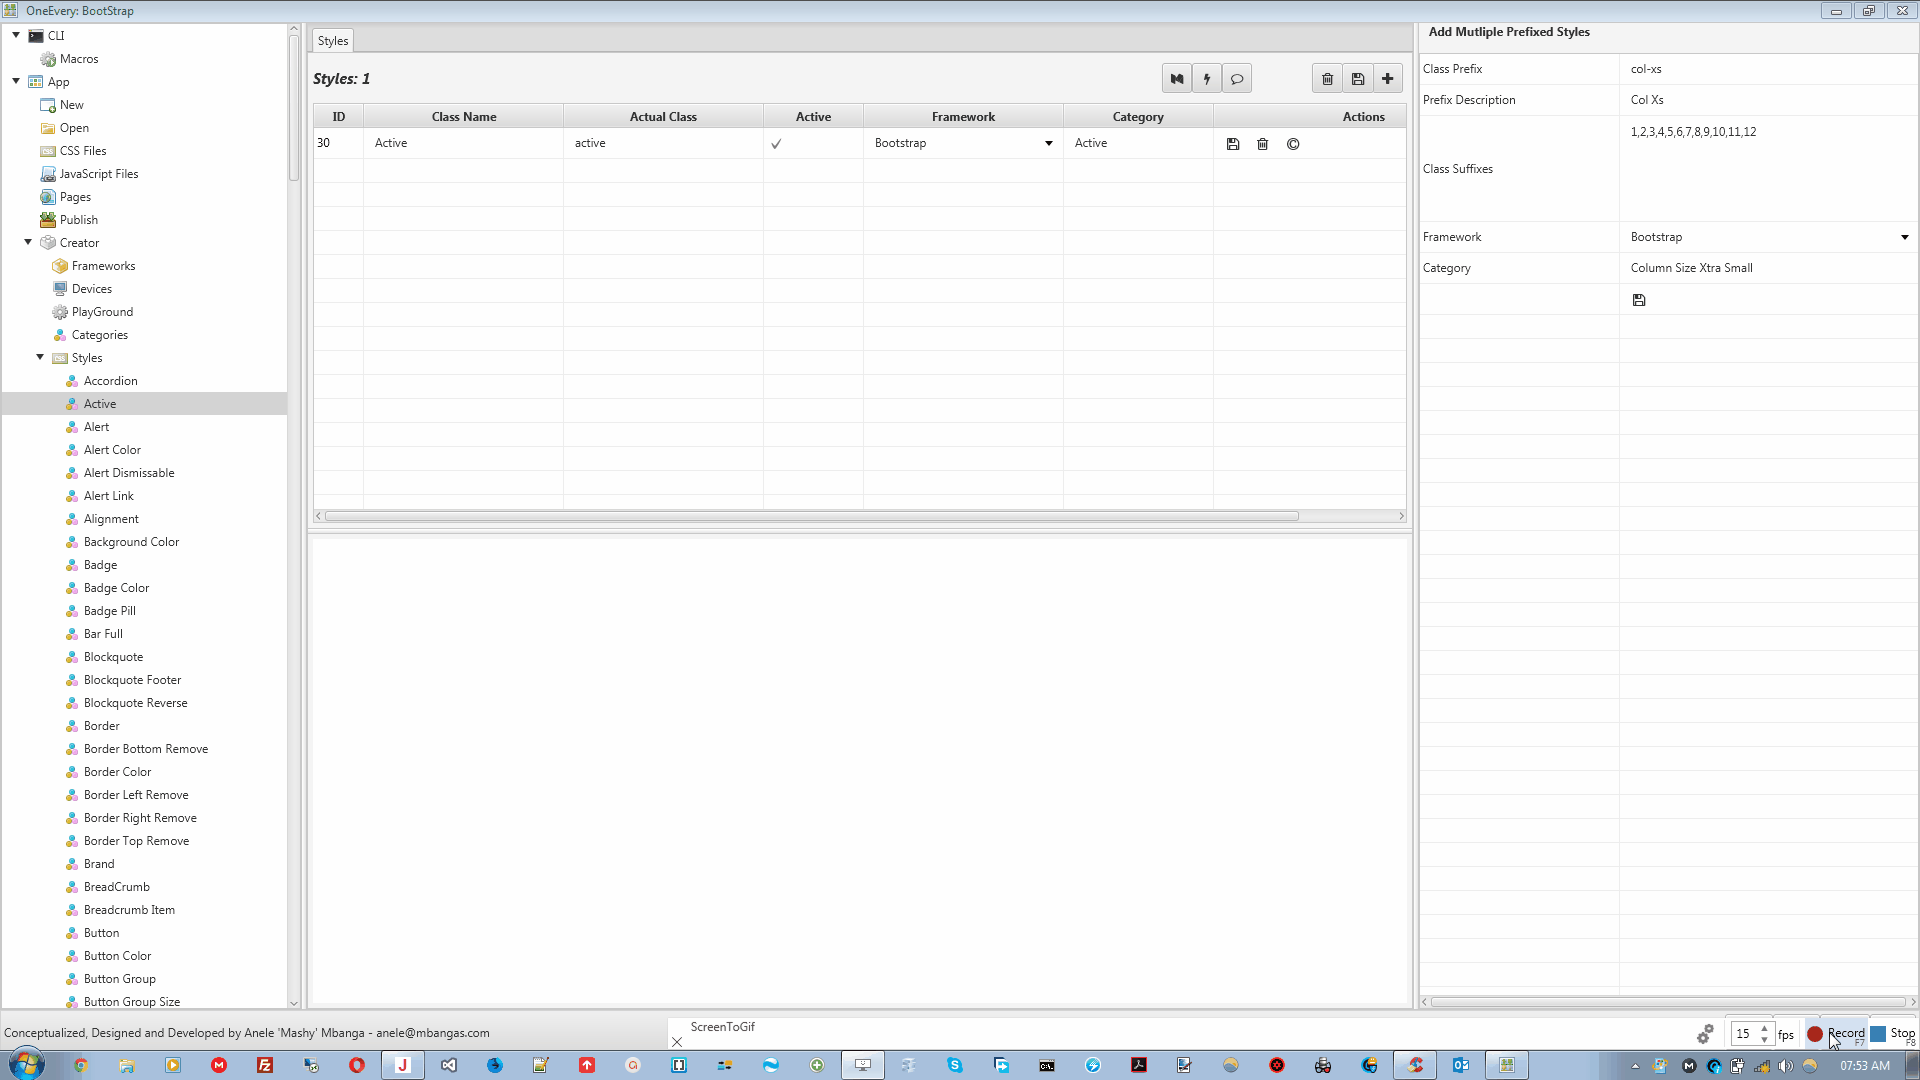Delete row 30 using its trash icon
This screenshot has height=1080, width=1920.
pyautogui.click(x=1263, y=144)
